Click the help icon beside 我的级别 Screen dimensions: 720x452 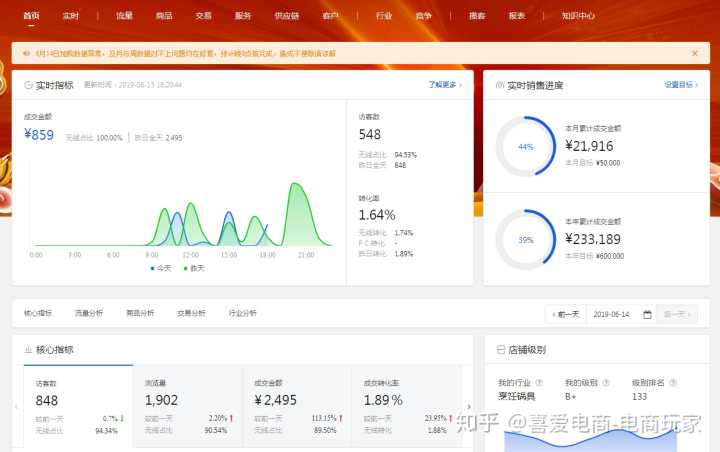[x=606, y=383]
